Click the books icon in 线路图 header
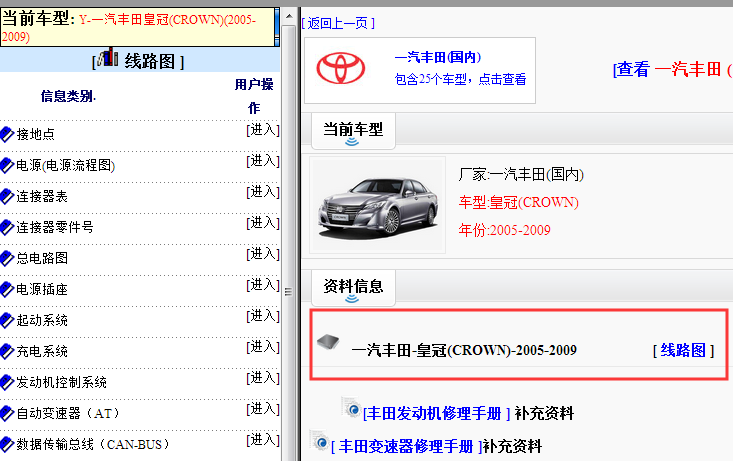Screen dimensions: 733x461 tap(108, 57)
